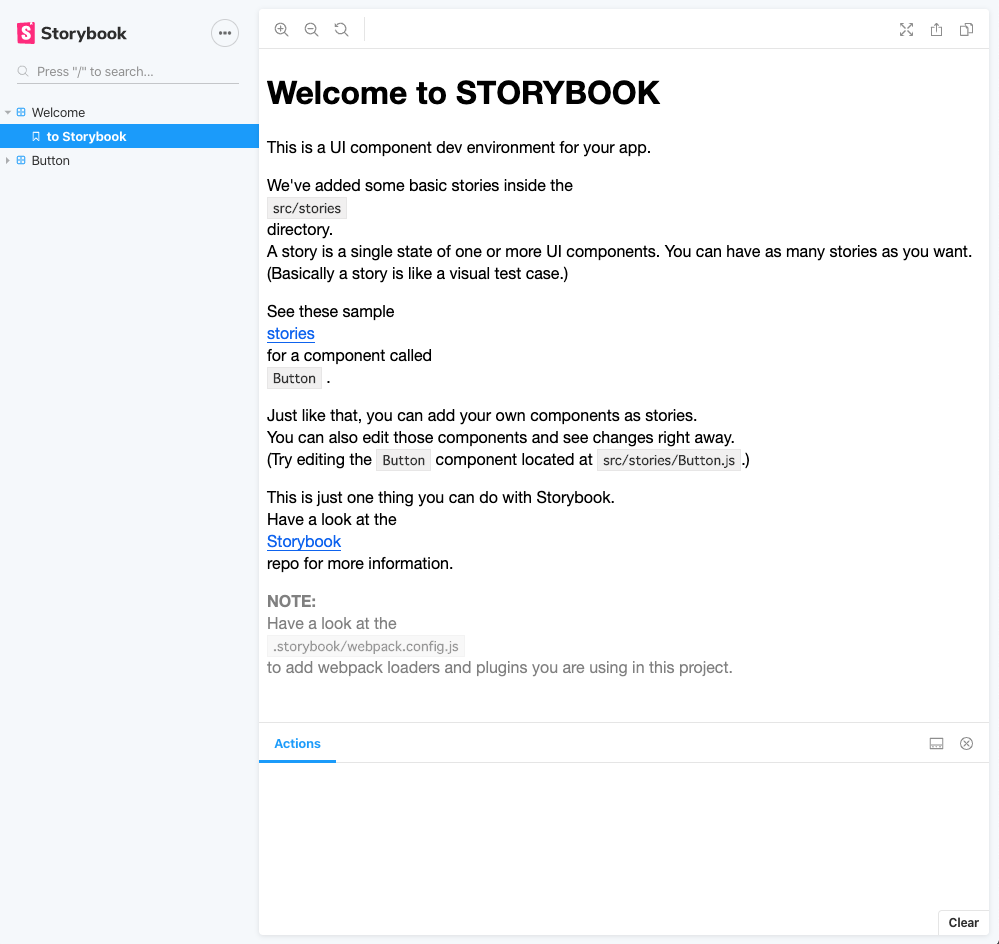Click the 'src/stories/Button.js' code text
This screenshot has width=999, height=944.
[x=669, y=461]
